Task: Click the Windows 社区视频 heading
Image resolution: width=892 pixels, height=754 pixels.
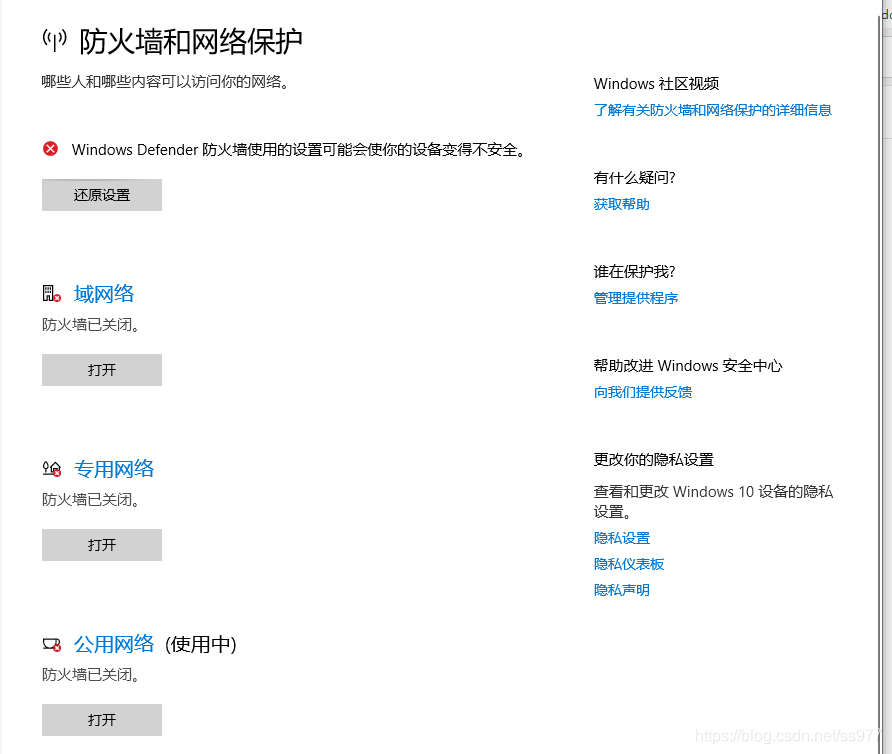Action: pyautogui.click(x=656, y=84)
